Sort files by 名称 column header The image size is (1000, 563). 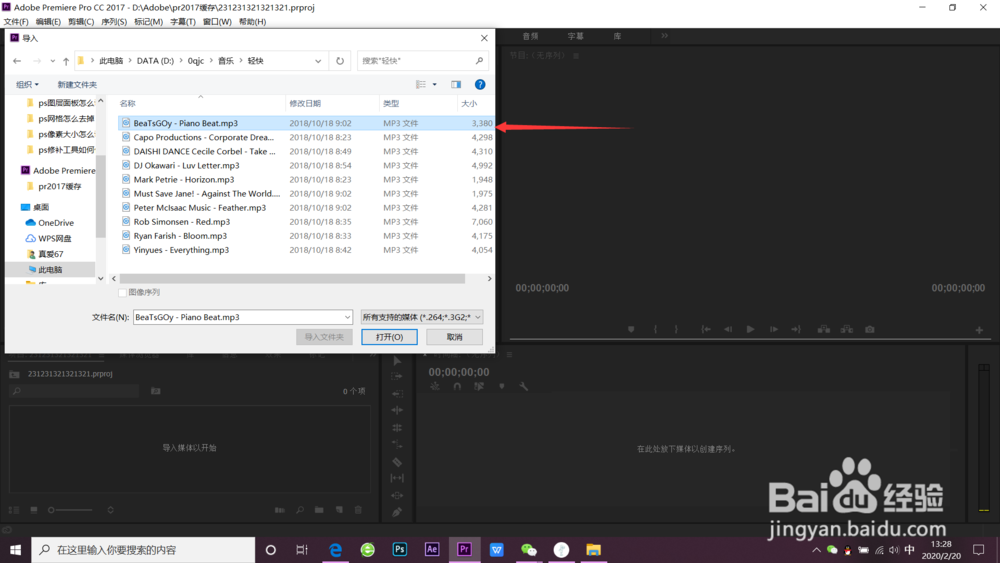(128, 103)
